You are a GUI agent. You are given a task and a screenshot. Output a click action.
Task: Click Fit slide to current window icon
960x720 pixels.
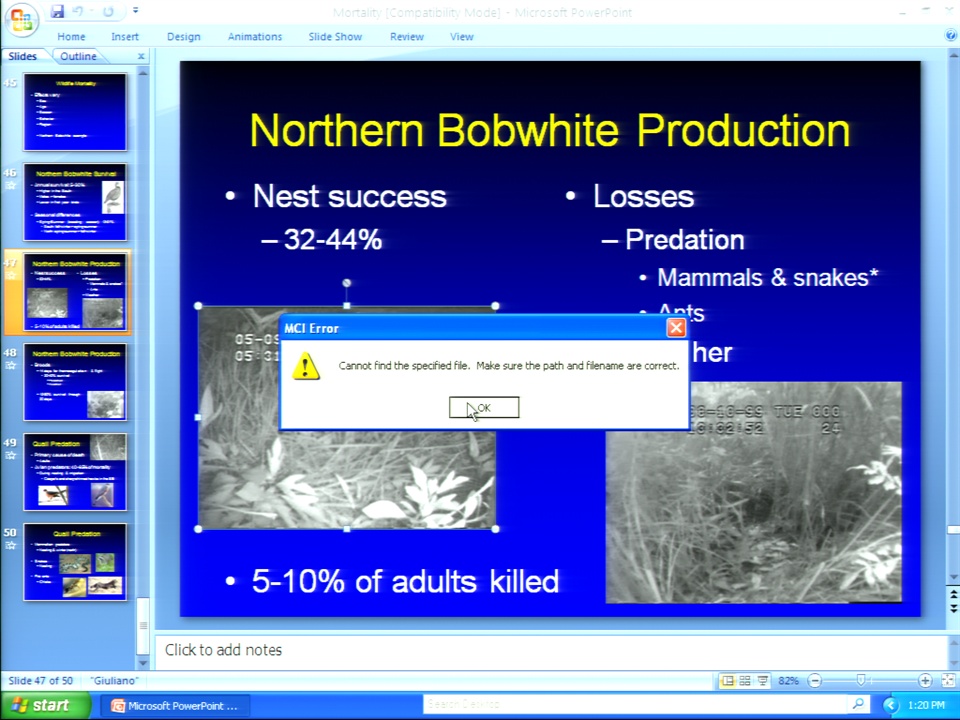coord(948,680)
